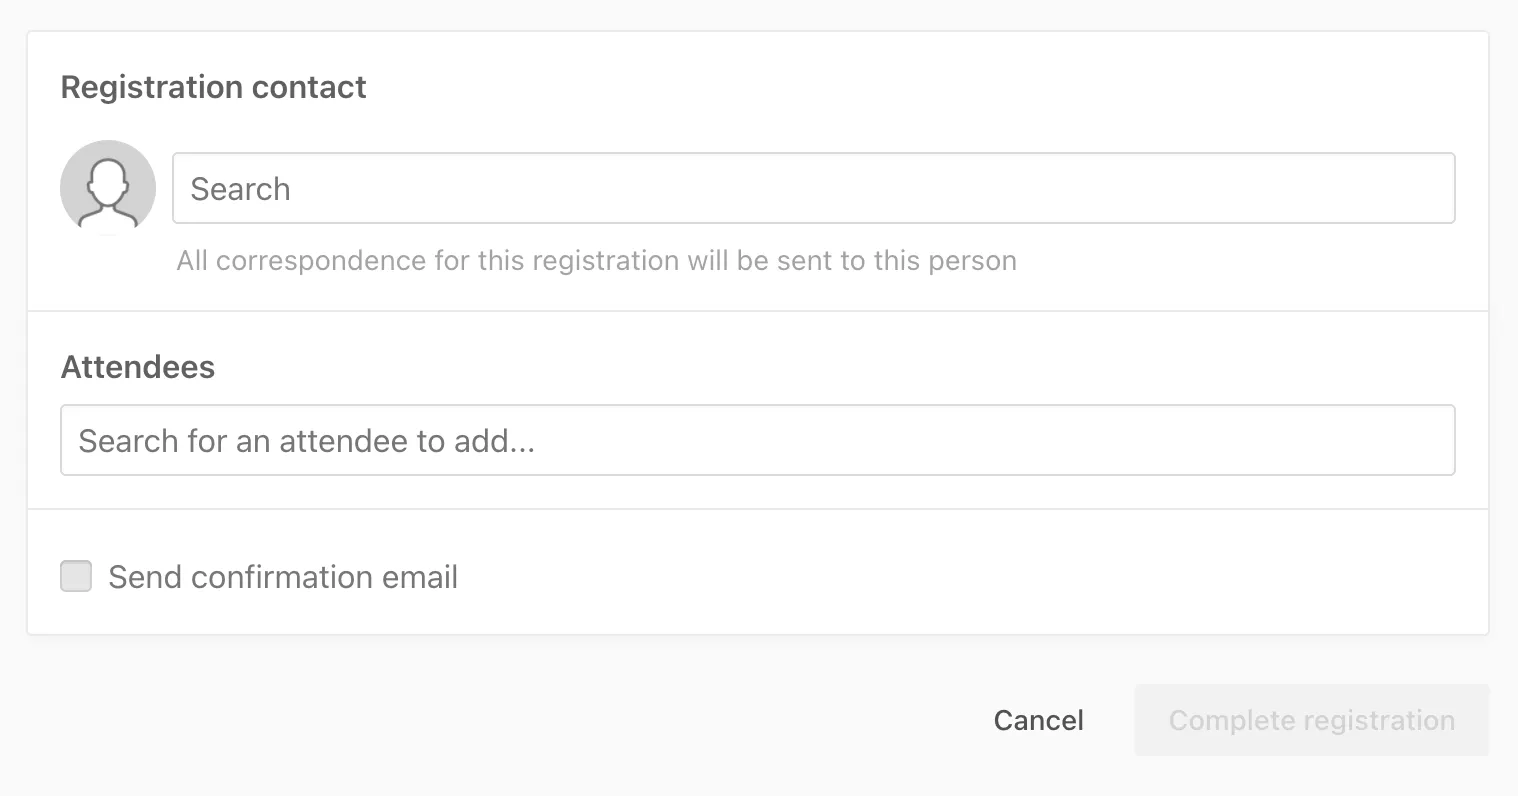Focus the Registration contact Search field
The height and width of the screenshot is (796, 1518).
point(813,188)
